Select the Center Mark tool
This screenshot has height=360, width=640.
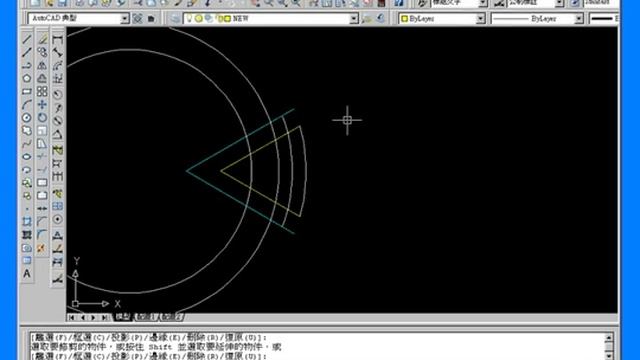(x=58, y=220)
